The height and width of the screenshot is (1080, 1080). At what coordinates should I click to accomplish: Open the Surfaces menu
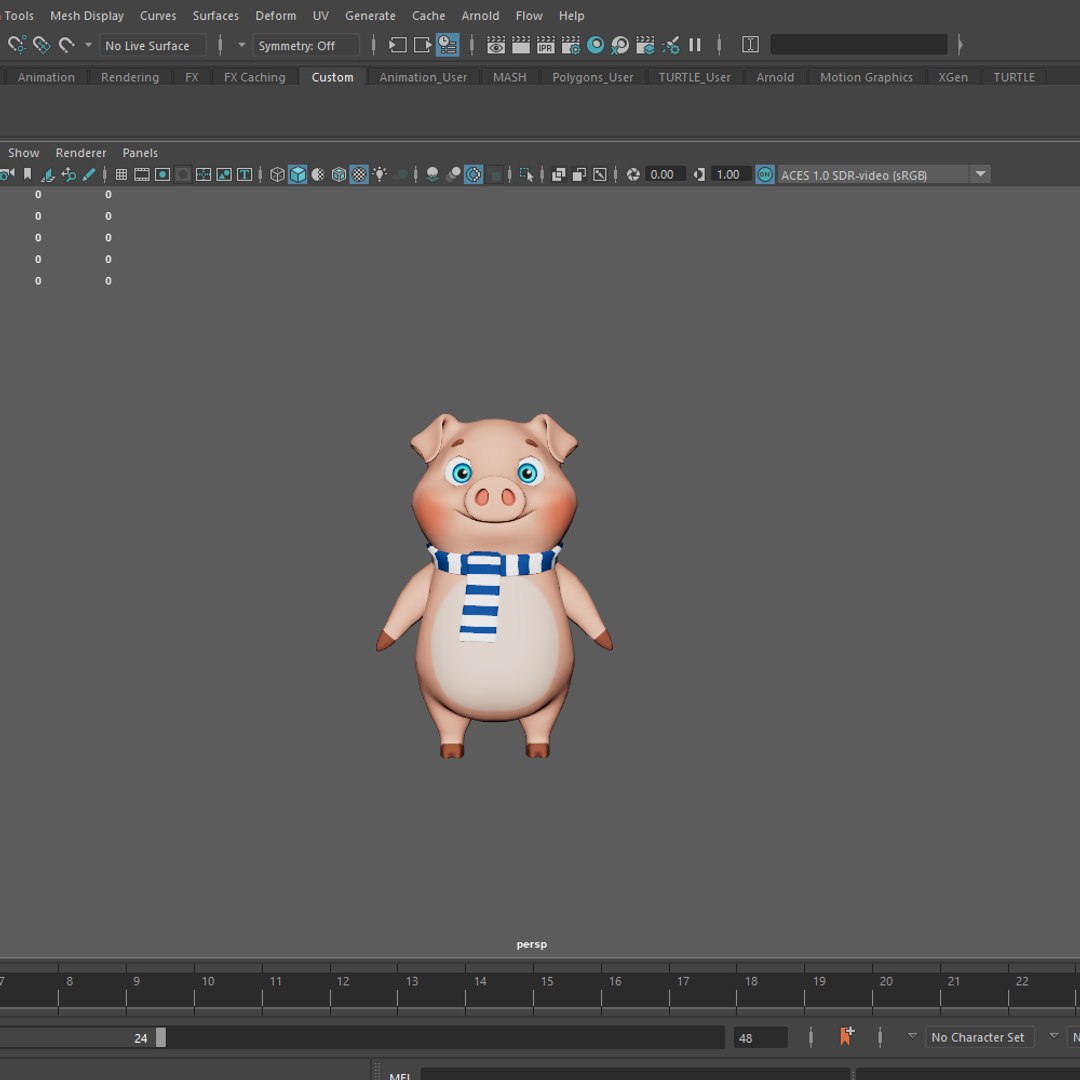[x=216, y=15]
